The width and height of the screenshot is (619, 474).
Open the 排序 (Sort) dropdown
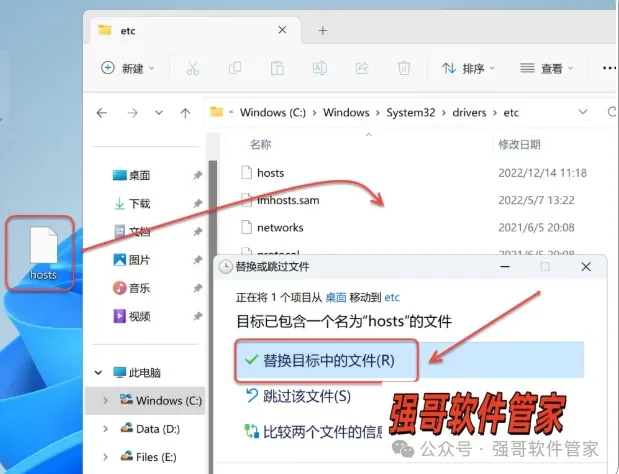pyautogui.click(x=468, y=68)
